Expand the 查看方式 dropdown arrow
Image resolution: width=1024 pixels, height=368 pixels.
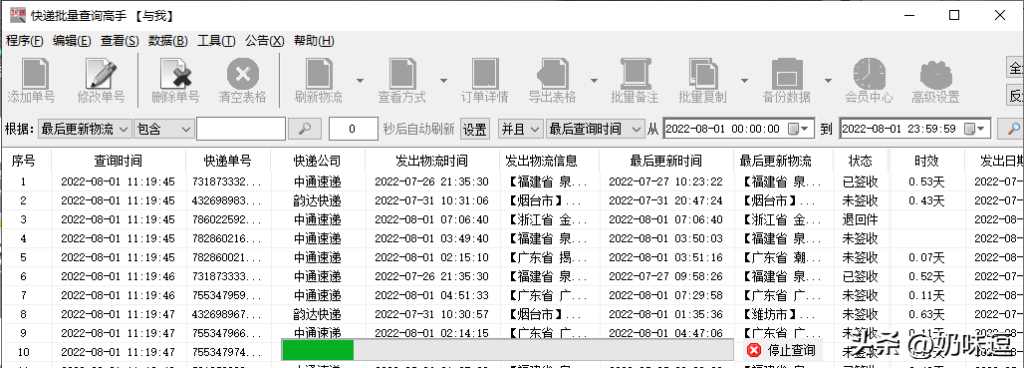[x=443, y=80]
